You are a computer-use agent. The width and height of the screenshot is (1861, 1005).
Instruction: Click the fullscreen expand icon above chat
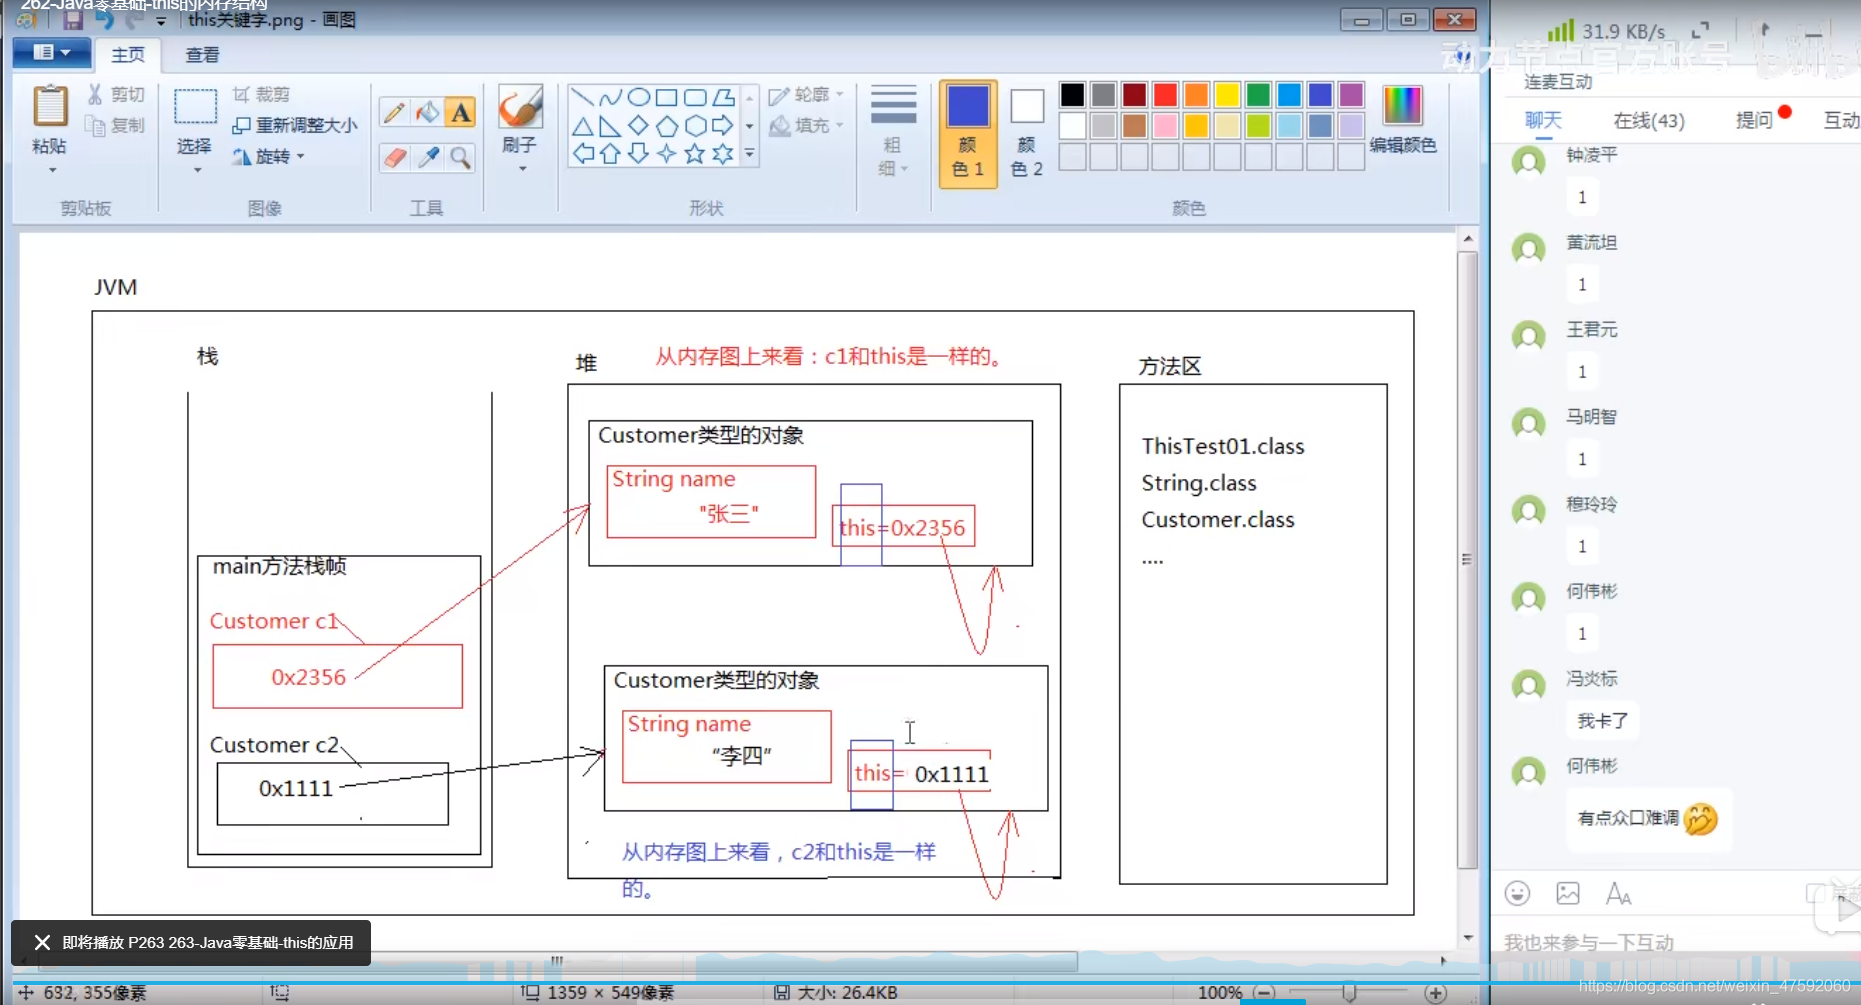[1700, 30]
